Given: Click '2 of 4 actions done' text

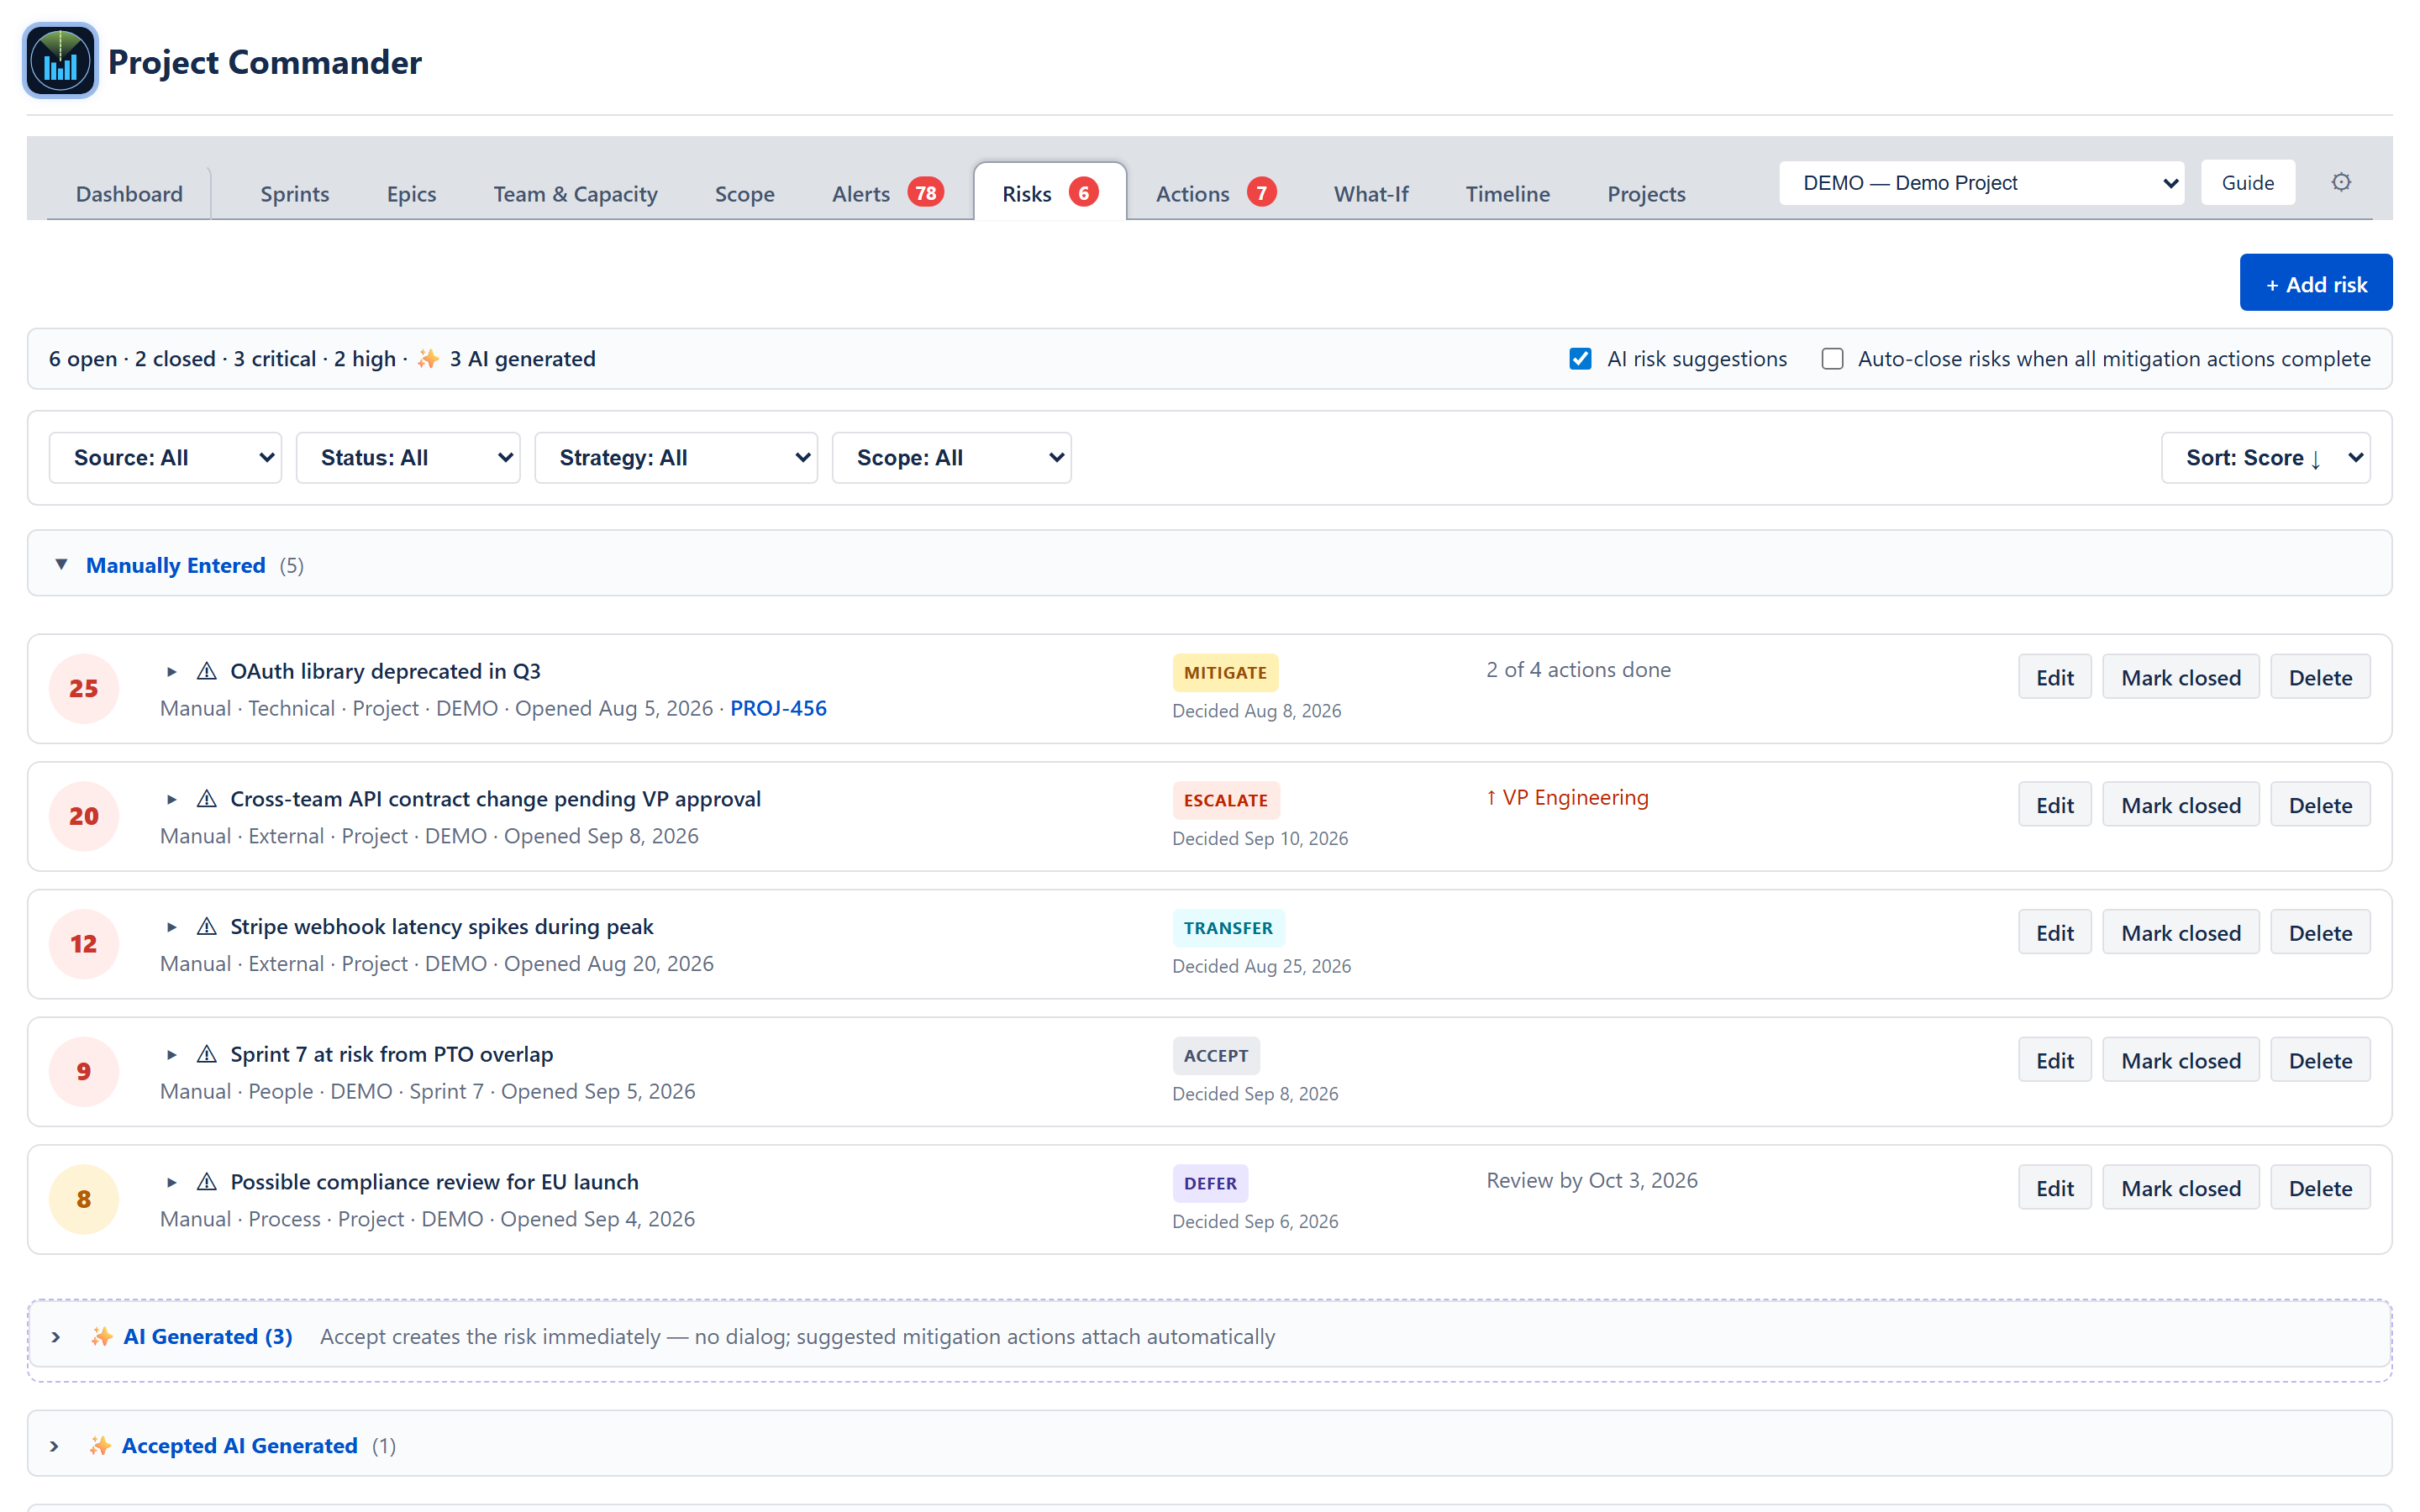Looking at the screenshot, I should pos(1578,669).
